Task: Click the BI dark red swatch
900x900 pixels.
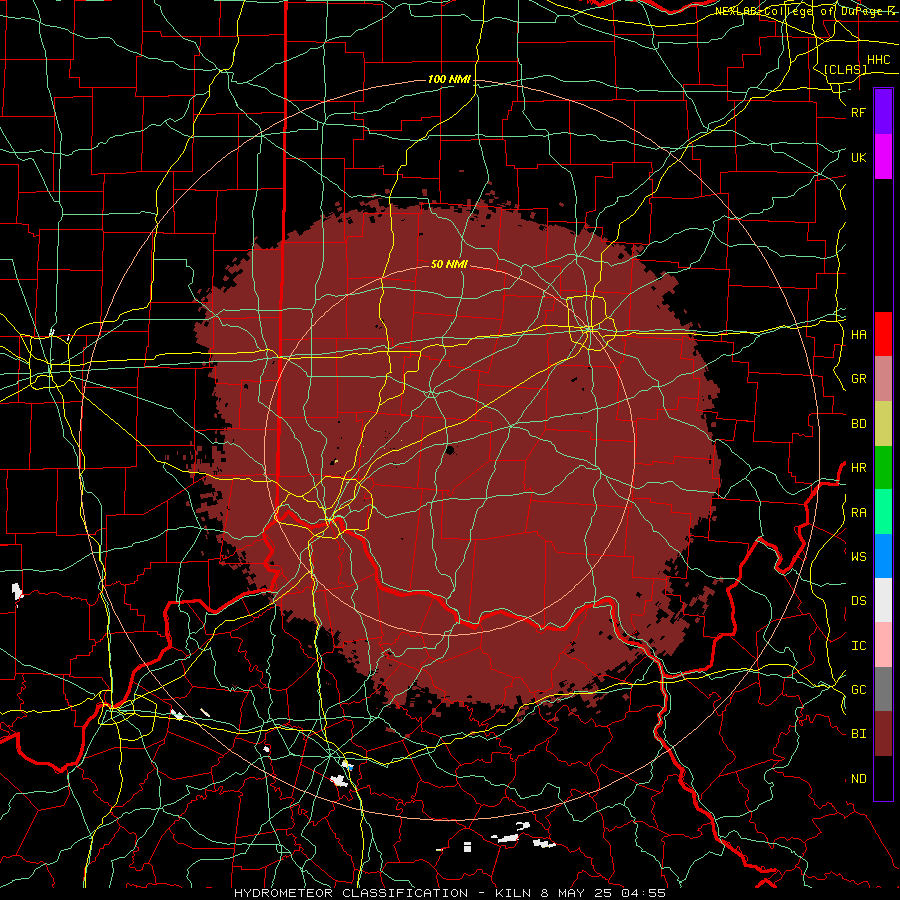Action: click(x=883, y=734)
